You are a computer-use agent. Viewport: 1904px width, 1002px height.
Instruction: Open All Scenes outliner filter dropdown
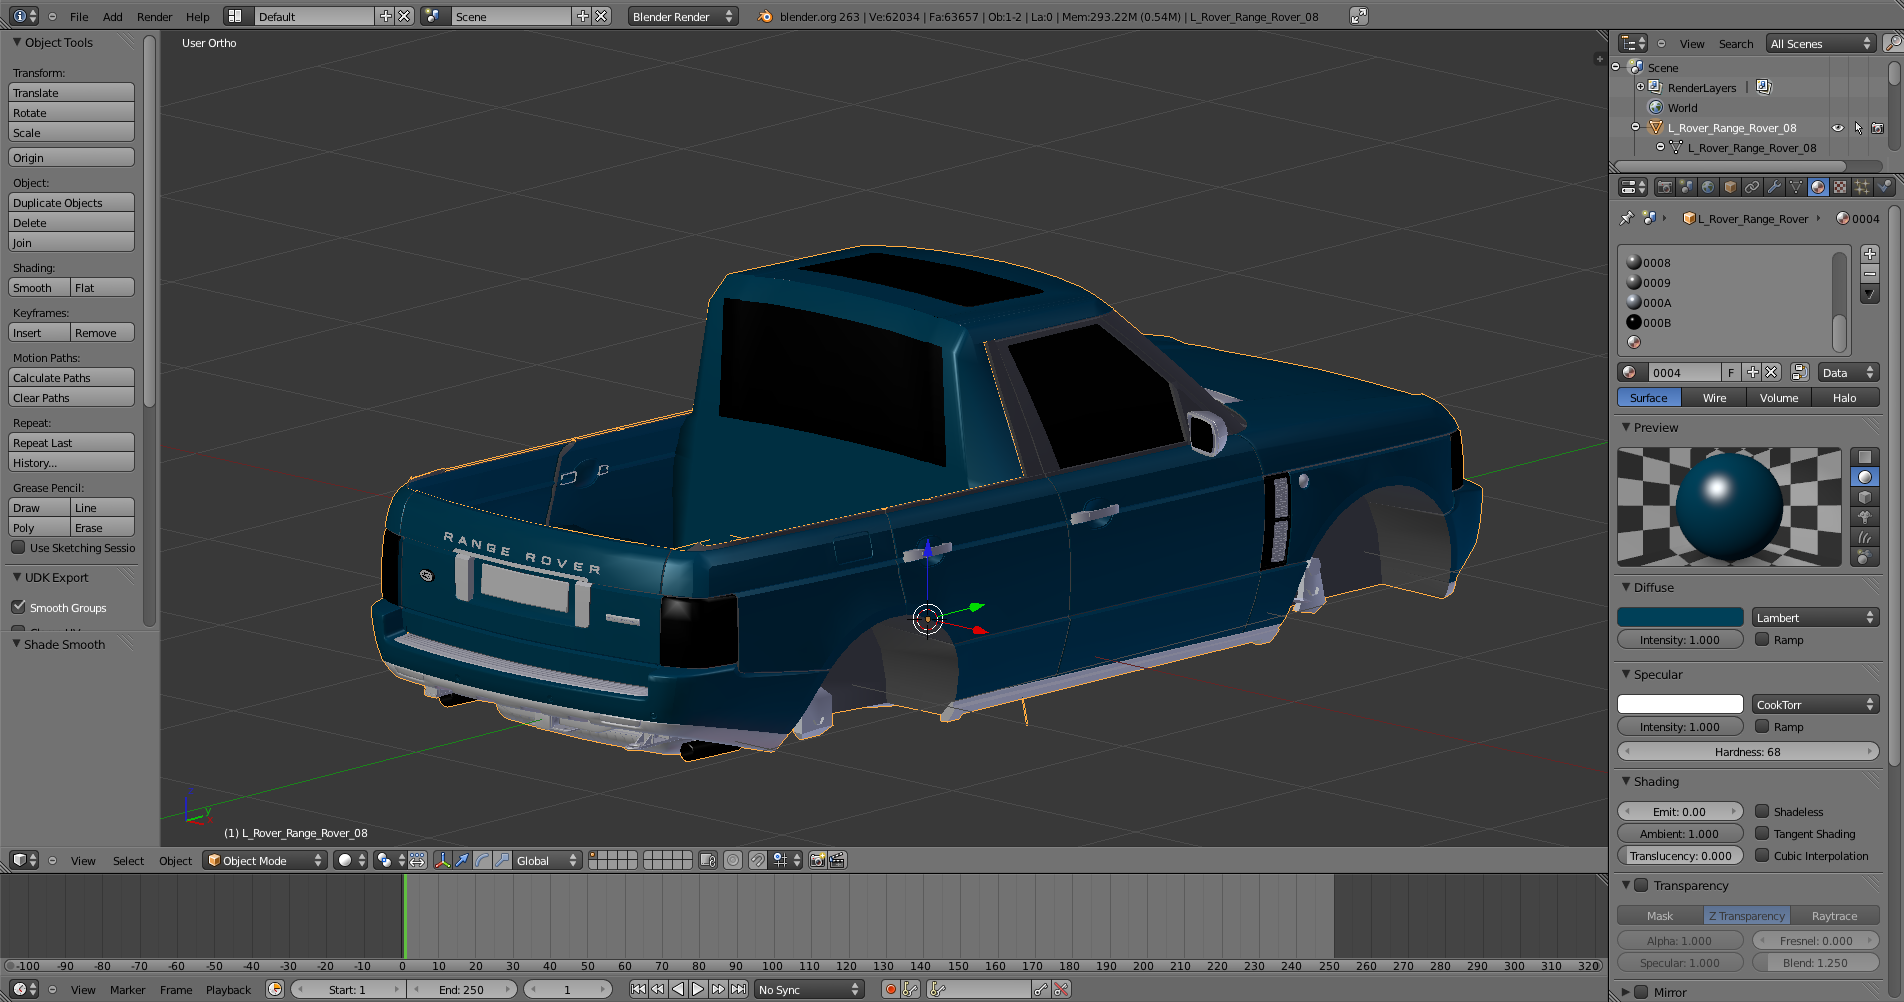pyautogui.click(x=1820, y=43)
